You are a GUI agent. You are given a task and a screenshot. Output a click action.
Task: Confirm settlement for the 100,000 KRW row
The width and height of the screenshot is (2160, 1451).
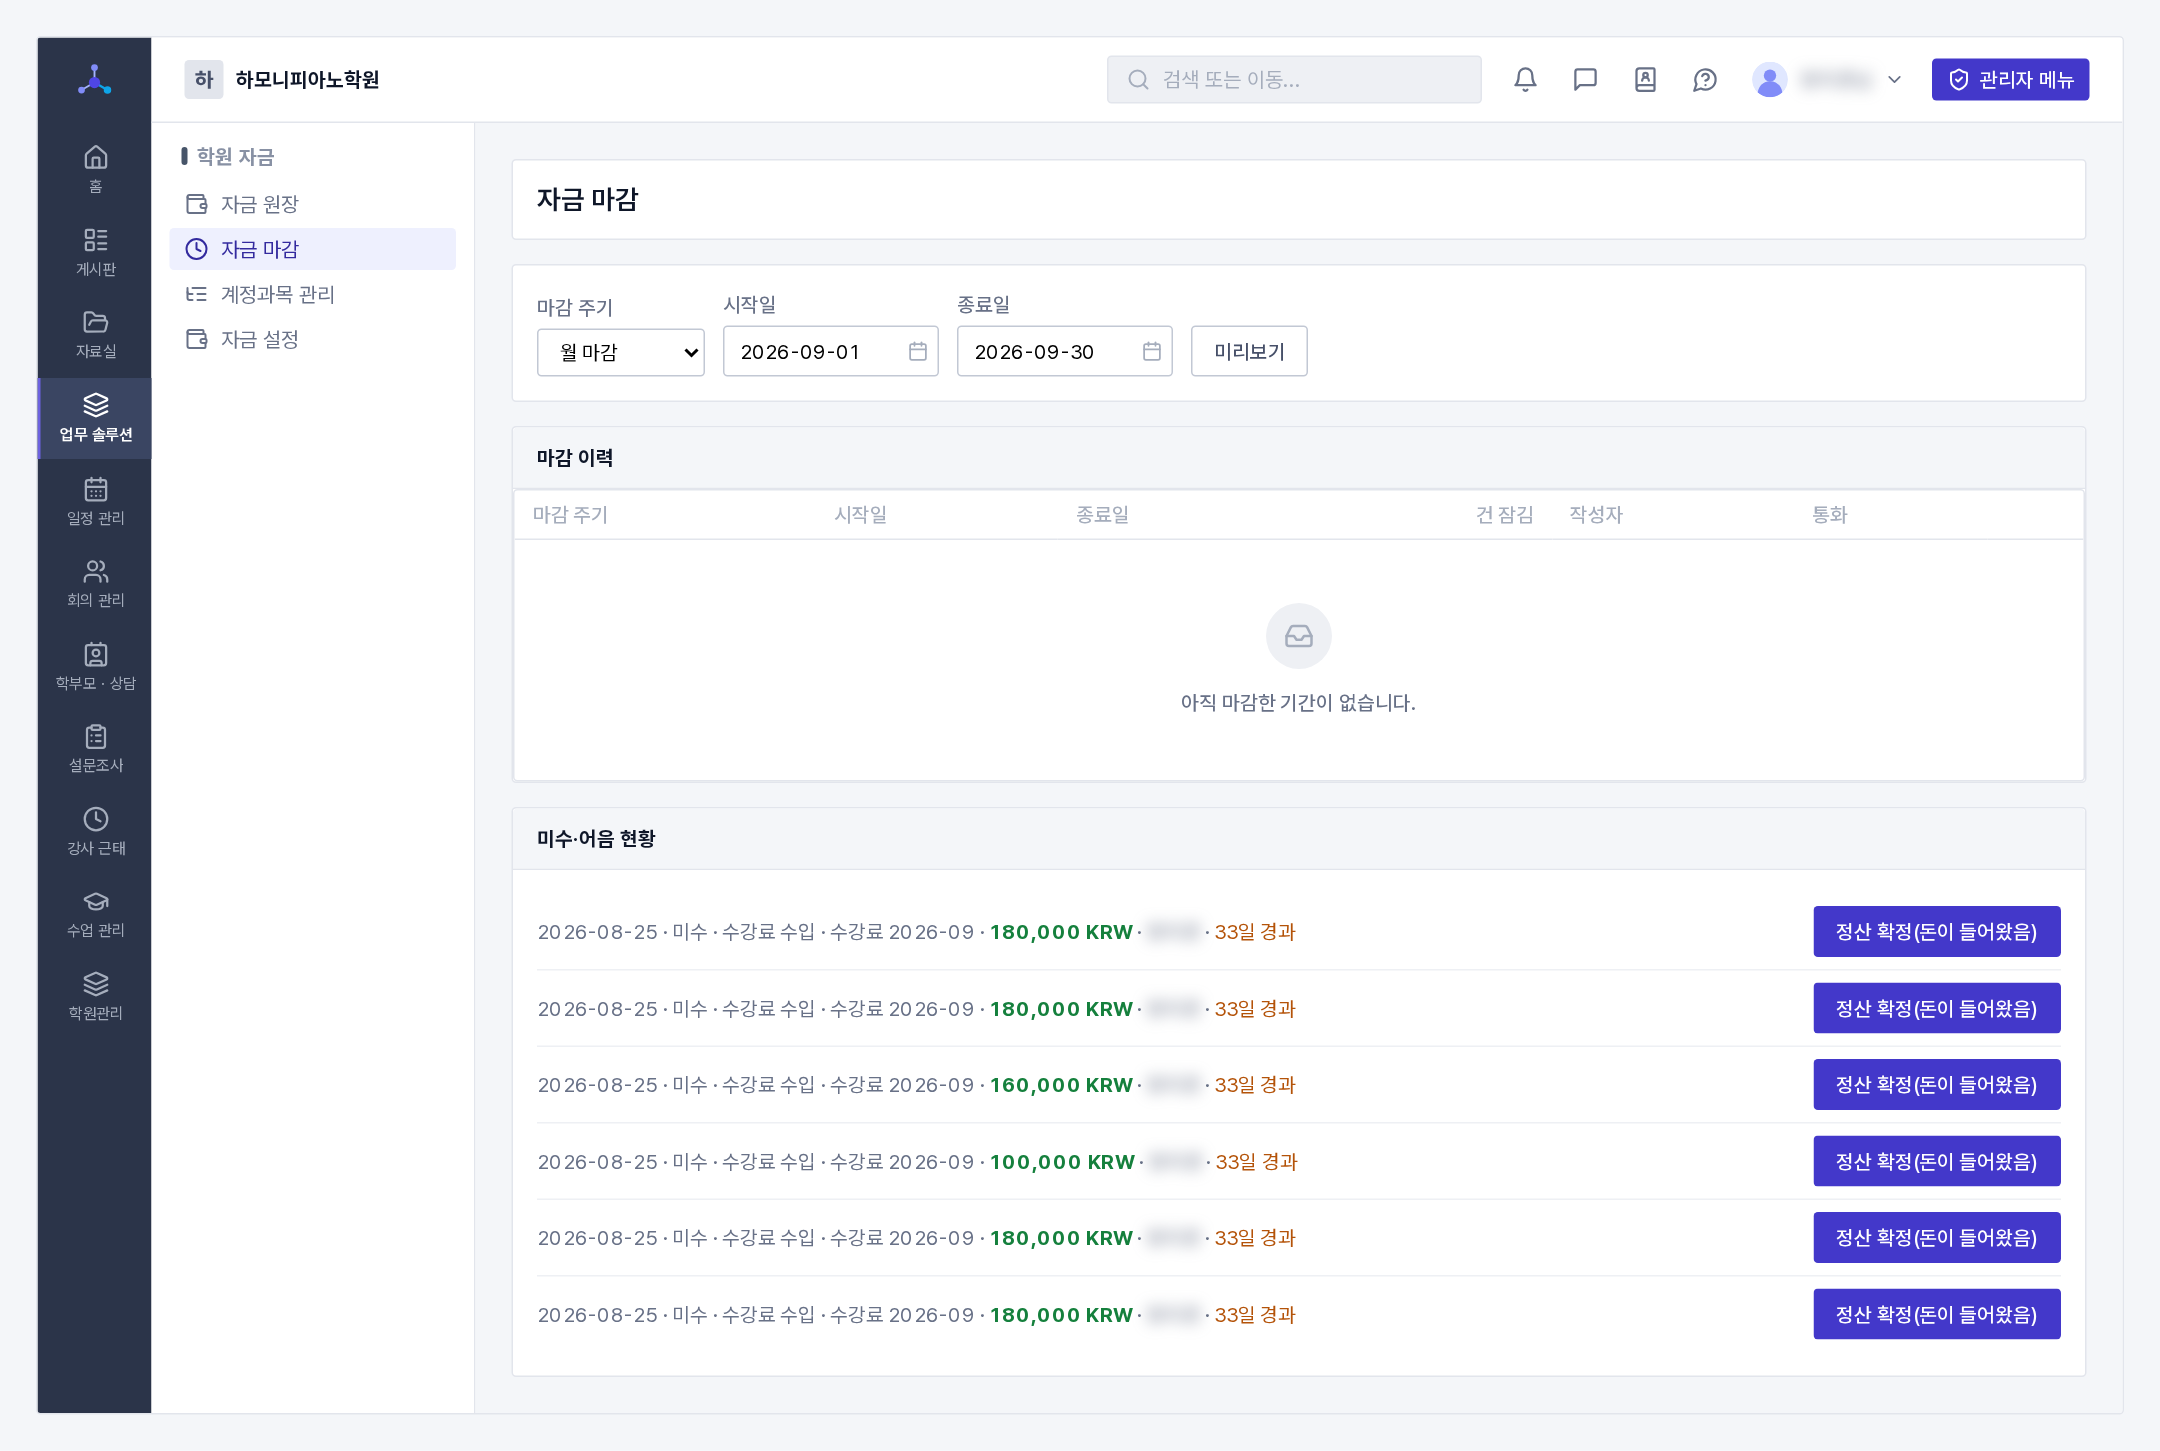pos(1936,1161)
